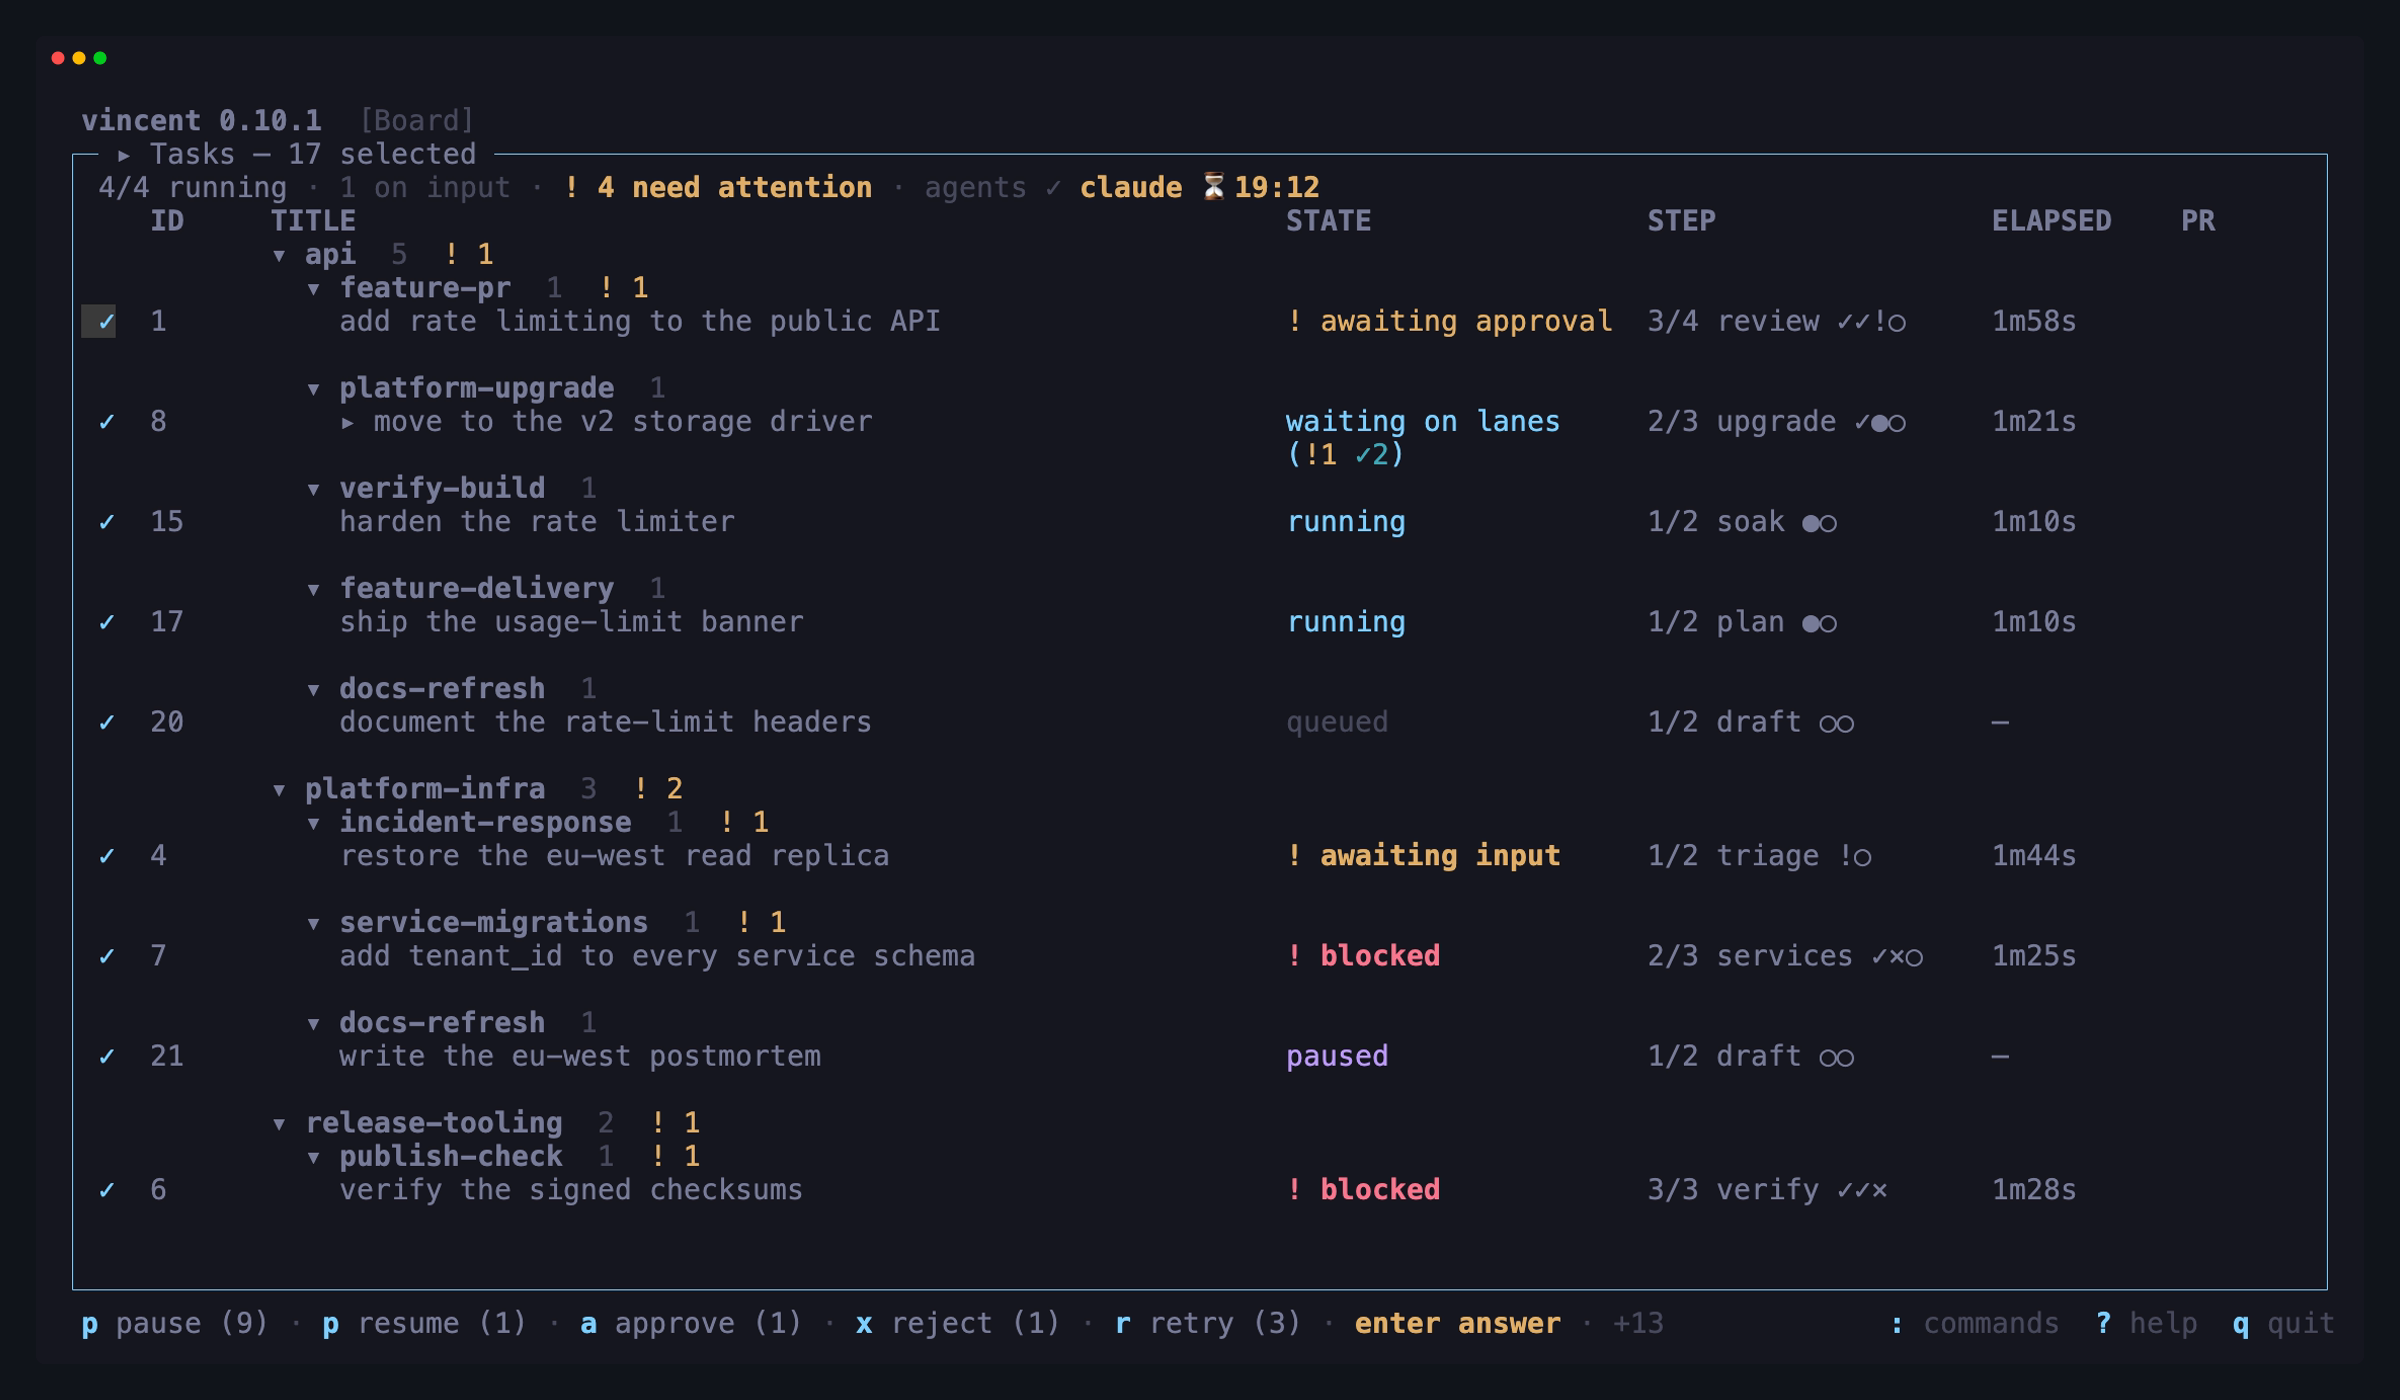Image resolution: width=2400 pixels, height=1400 pixels.
Task: Click the plan step progress dots
Action: coord(1819,623)
